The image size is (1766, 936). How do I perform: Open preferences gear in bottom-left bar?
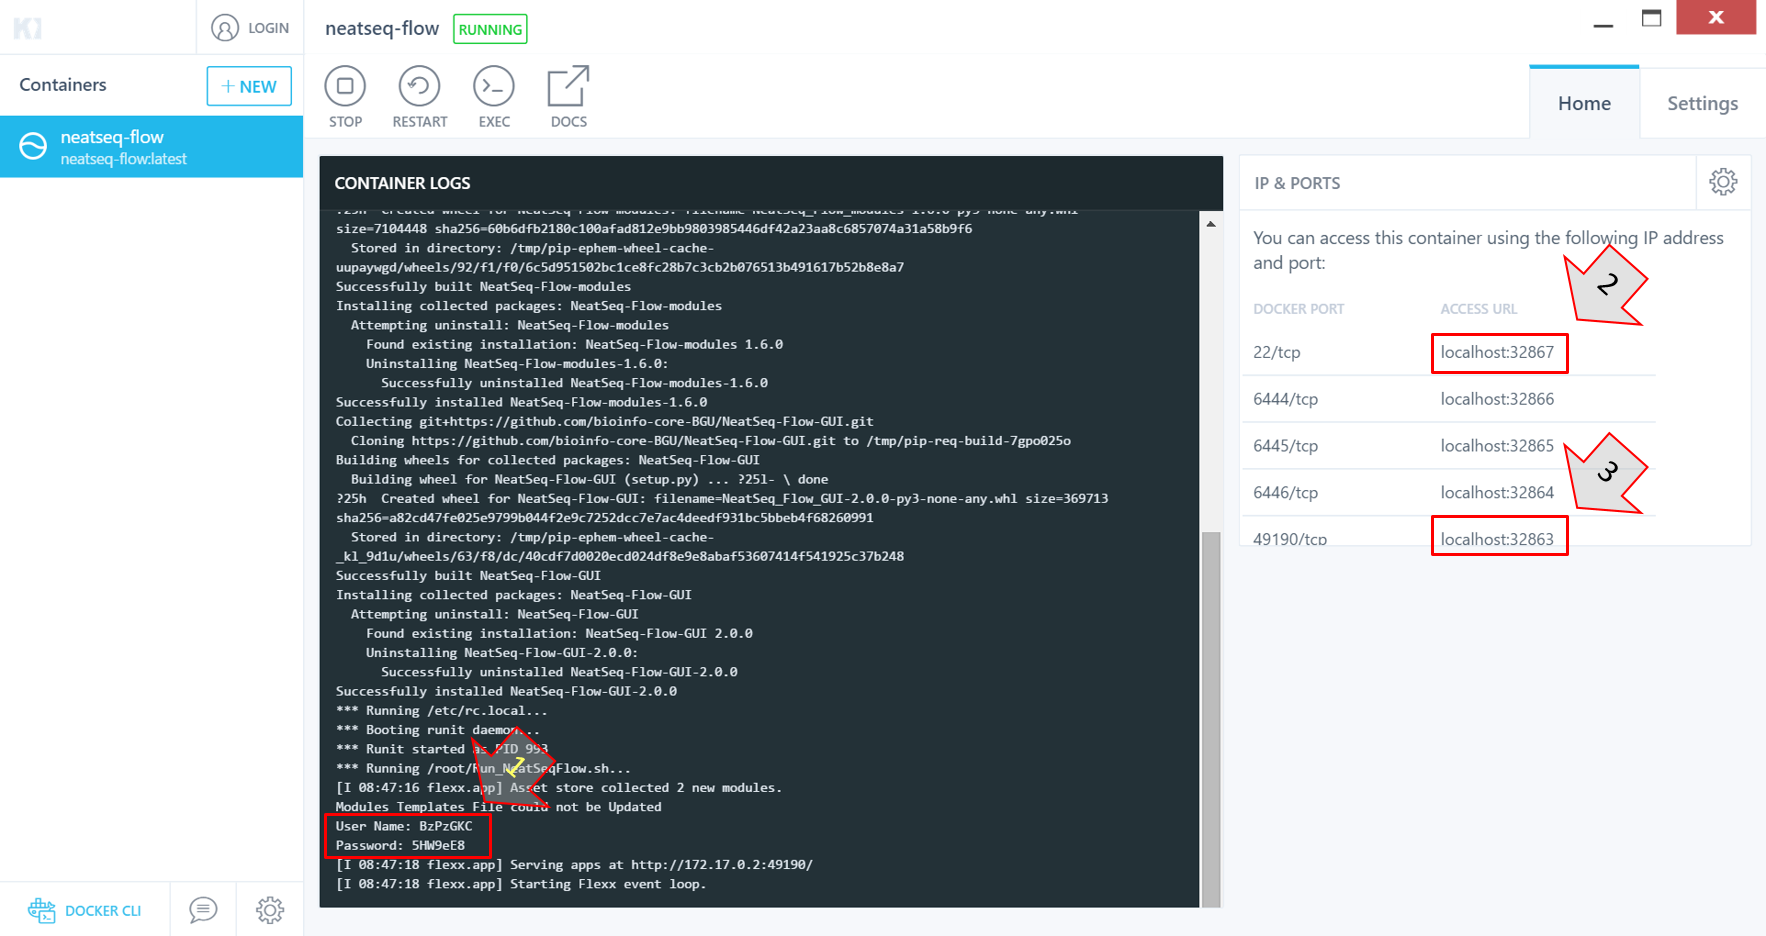pyautogui.click(x=270, y=910)
